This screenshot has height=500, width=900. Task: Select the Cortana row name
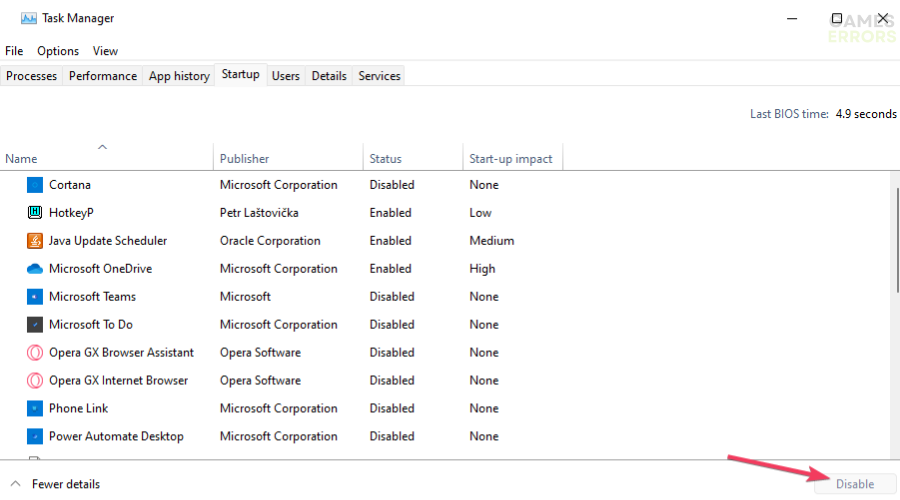pyautogui.click(x=69, y=185)
